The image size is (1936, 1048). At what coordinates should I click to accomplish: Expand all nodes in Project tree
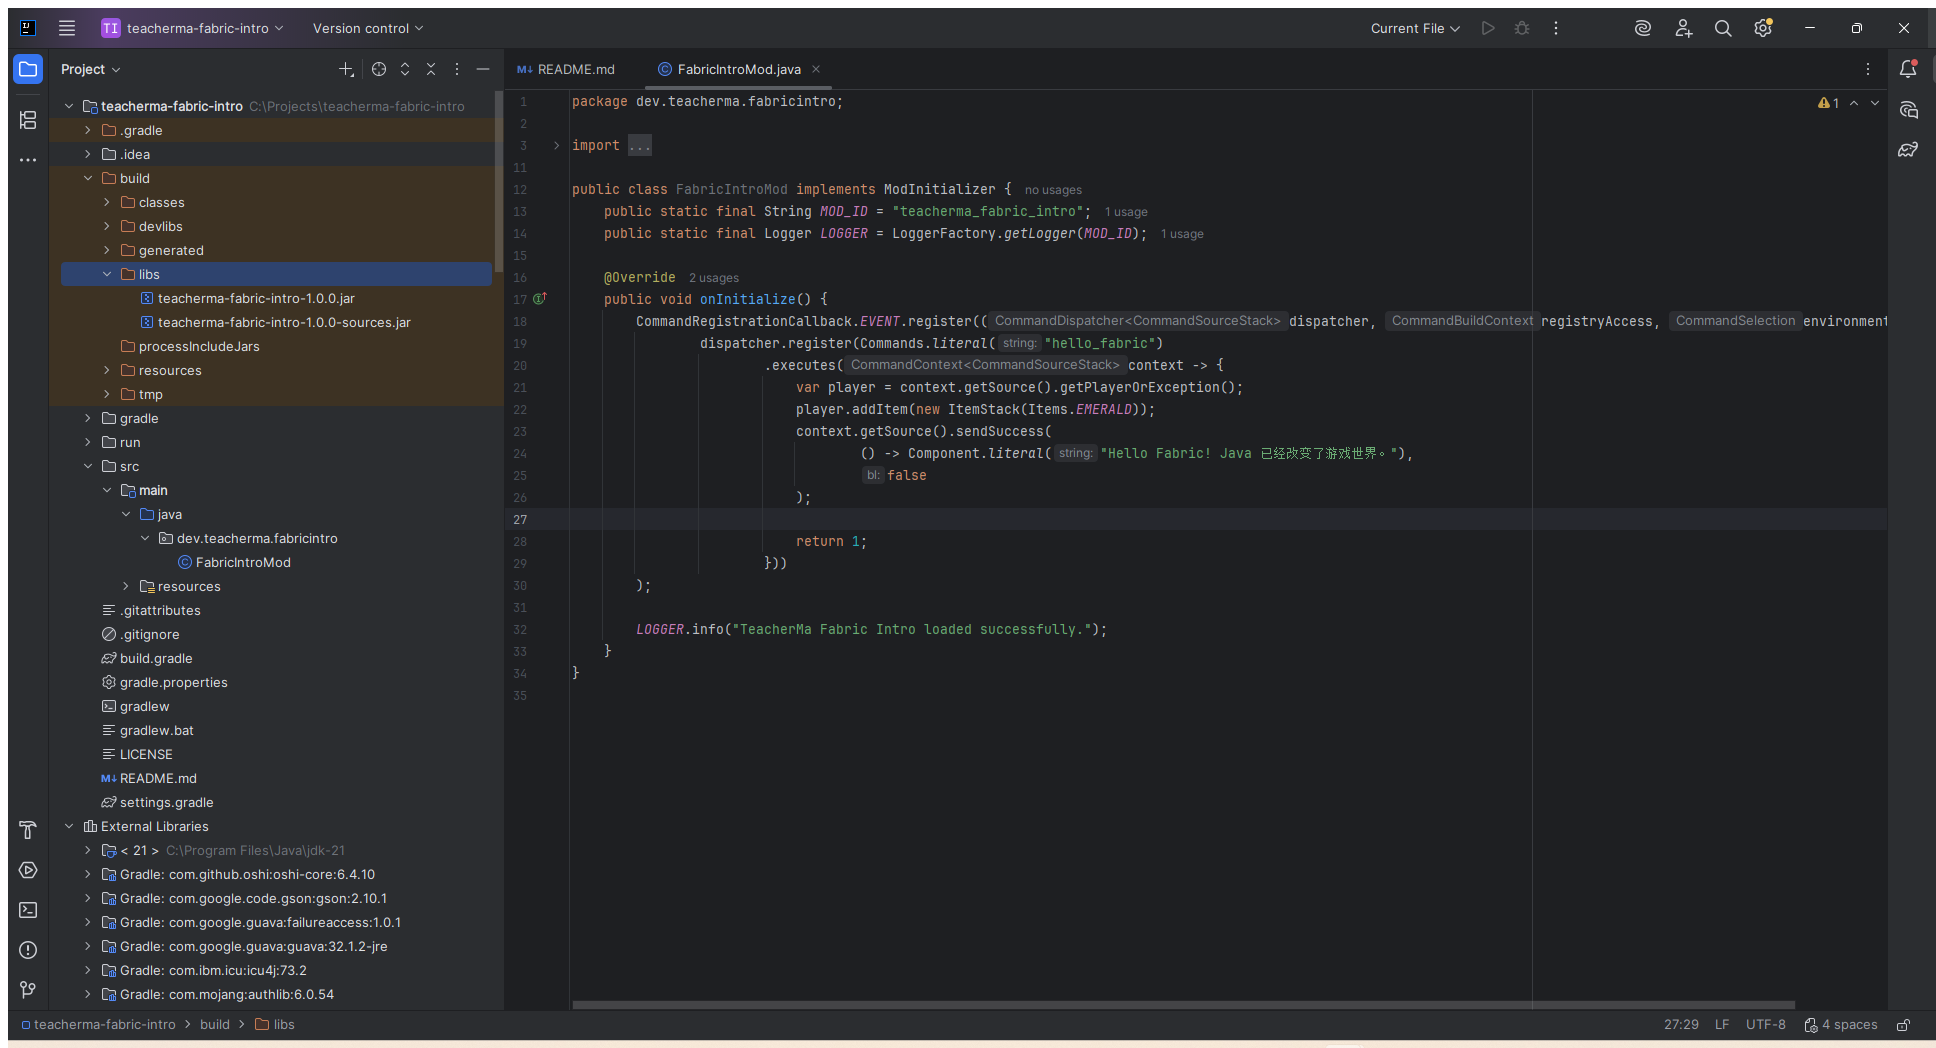pyautogui.click(x=405, y=69)
